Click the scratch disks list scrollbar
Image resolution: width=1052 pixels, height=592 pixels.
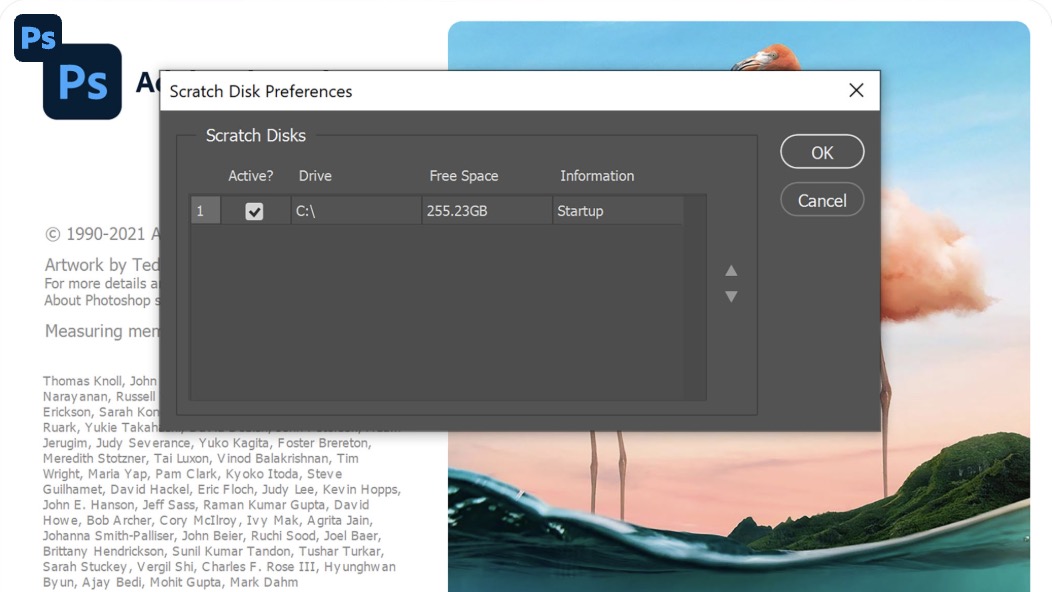click(x=695, y=297)
